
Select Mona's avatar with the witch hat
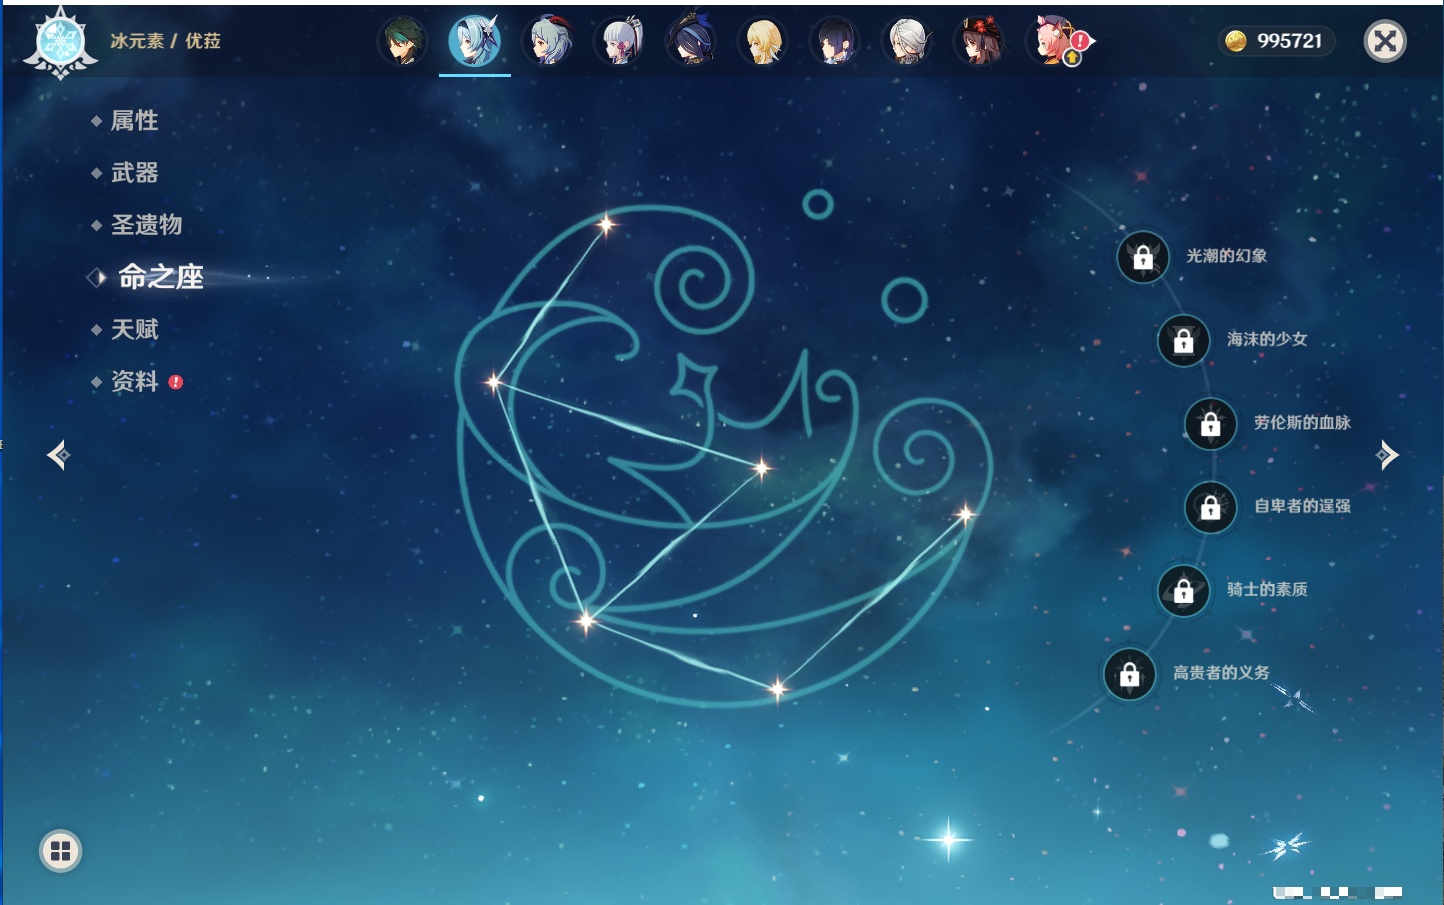691,42
